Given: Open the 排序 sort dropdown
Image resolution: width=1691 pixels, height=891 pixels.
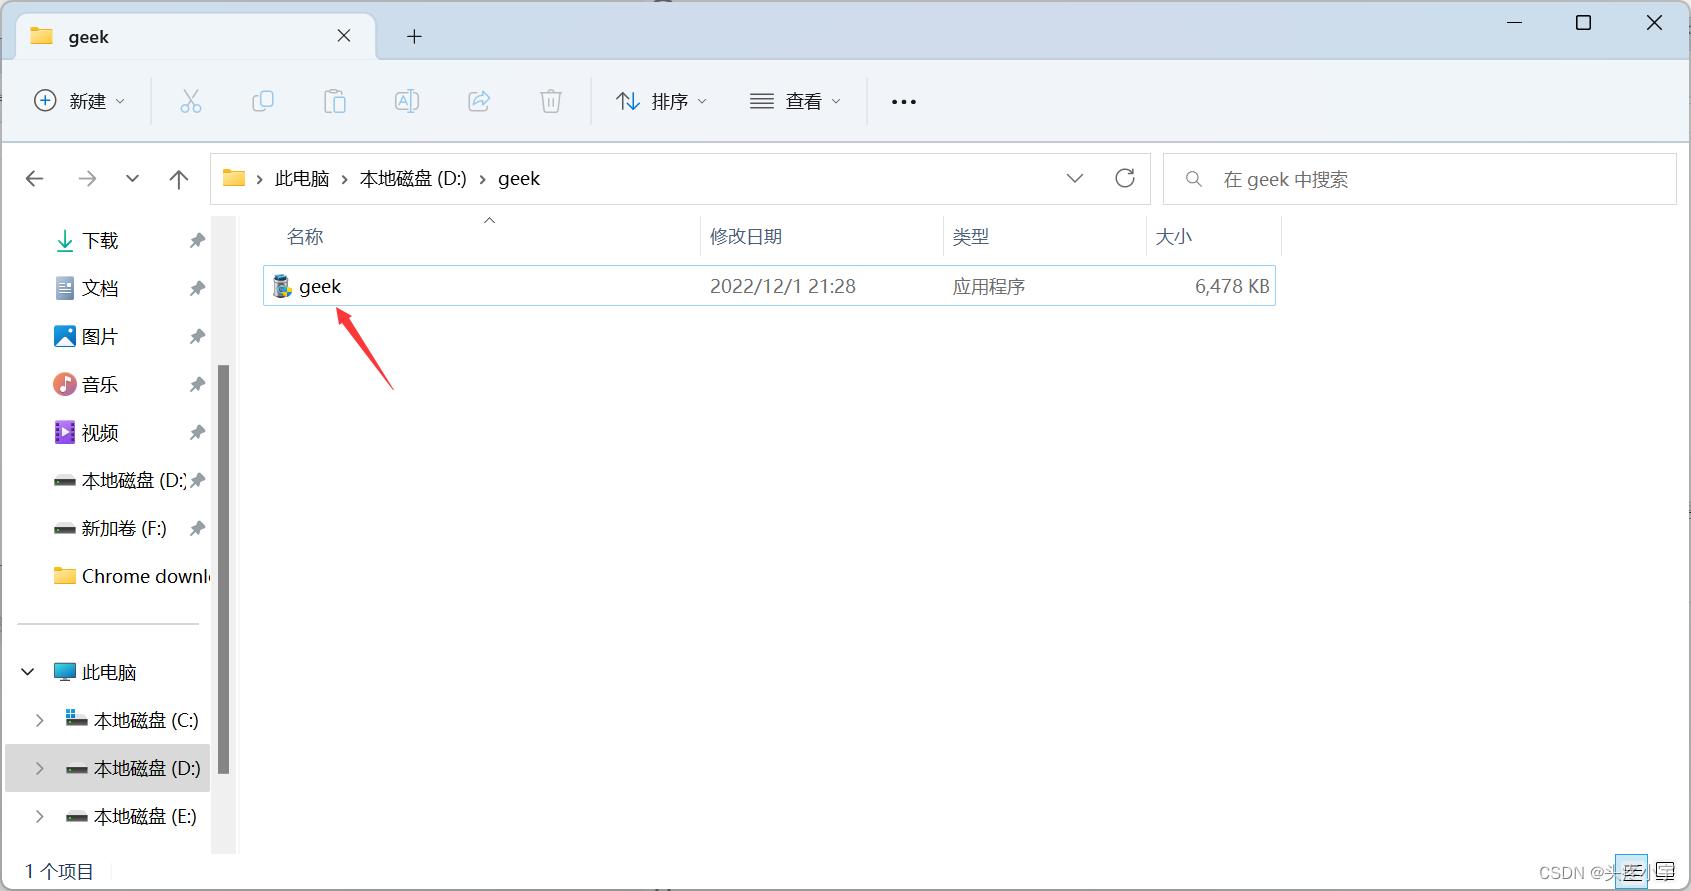Looking at the screenshot, I should point(662,101).
